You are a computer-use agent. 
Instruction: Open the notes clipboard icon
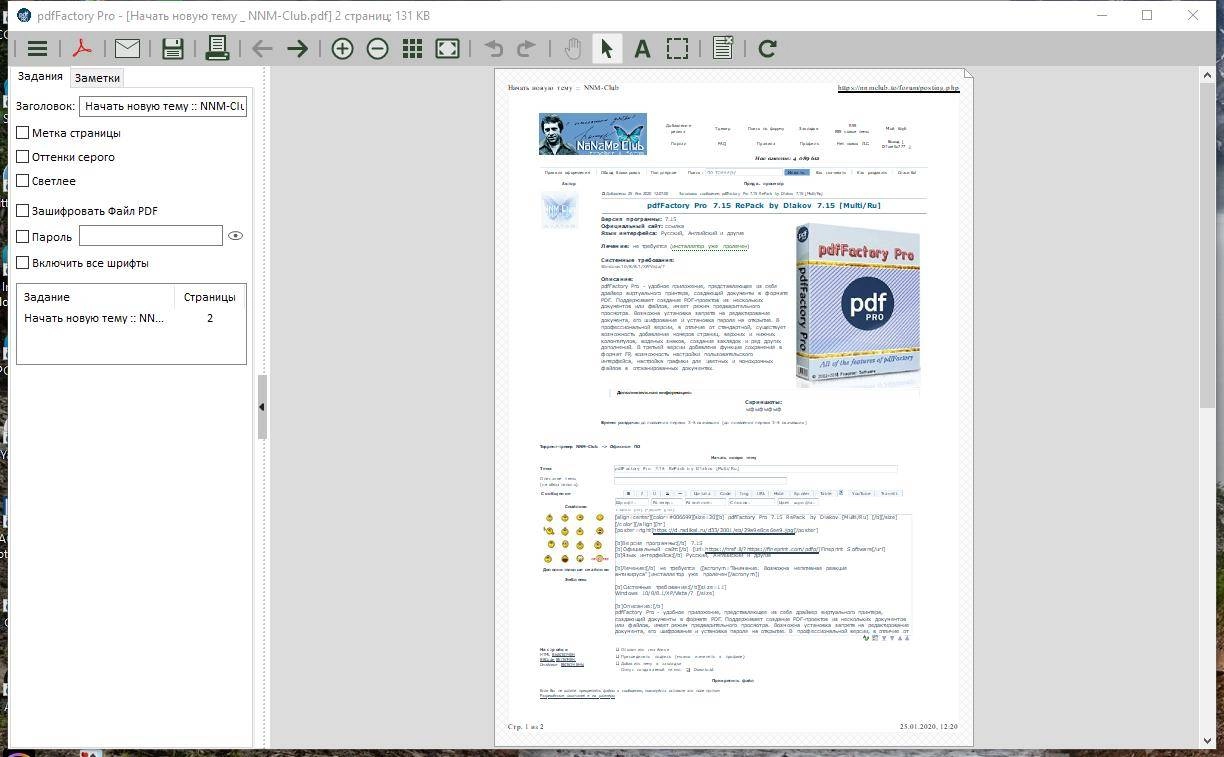[723, 48]
